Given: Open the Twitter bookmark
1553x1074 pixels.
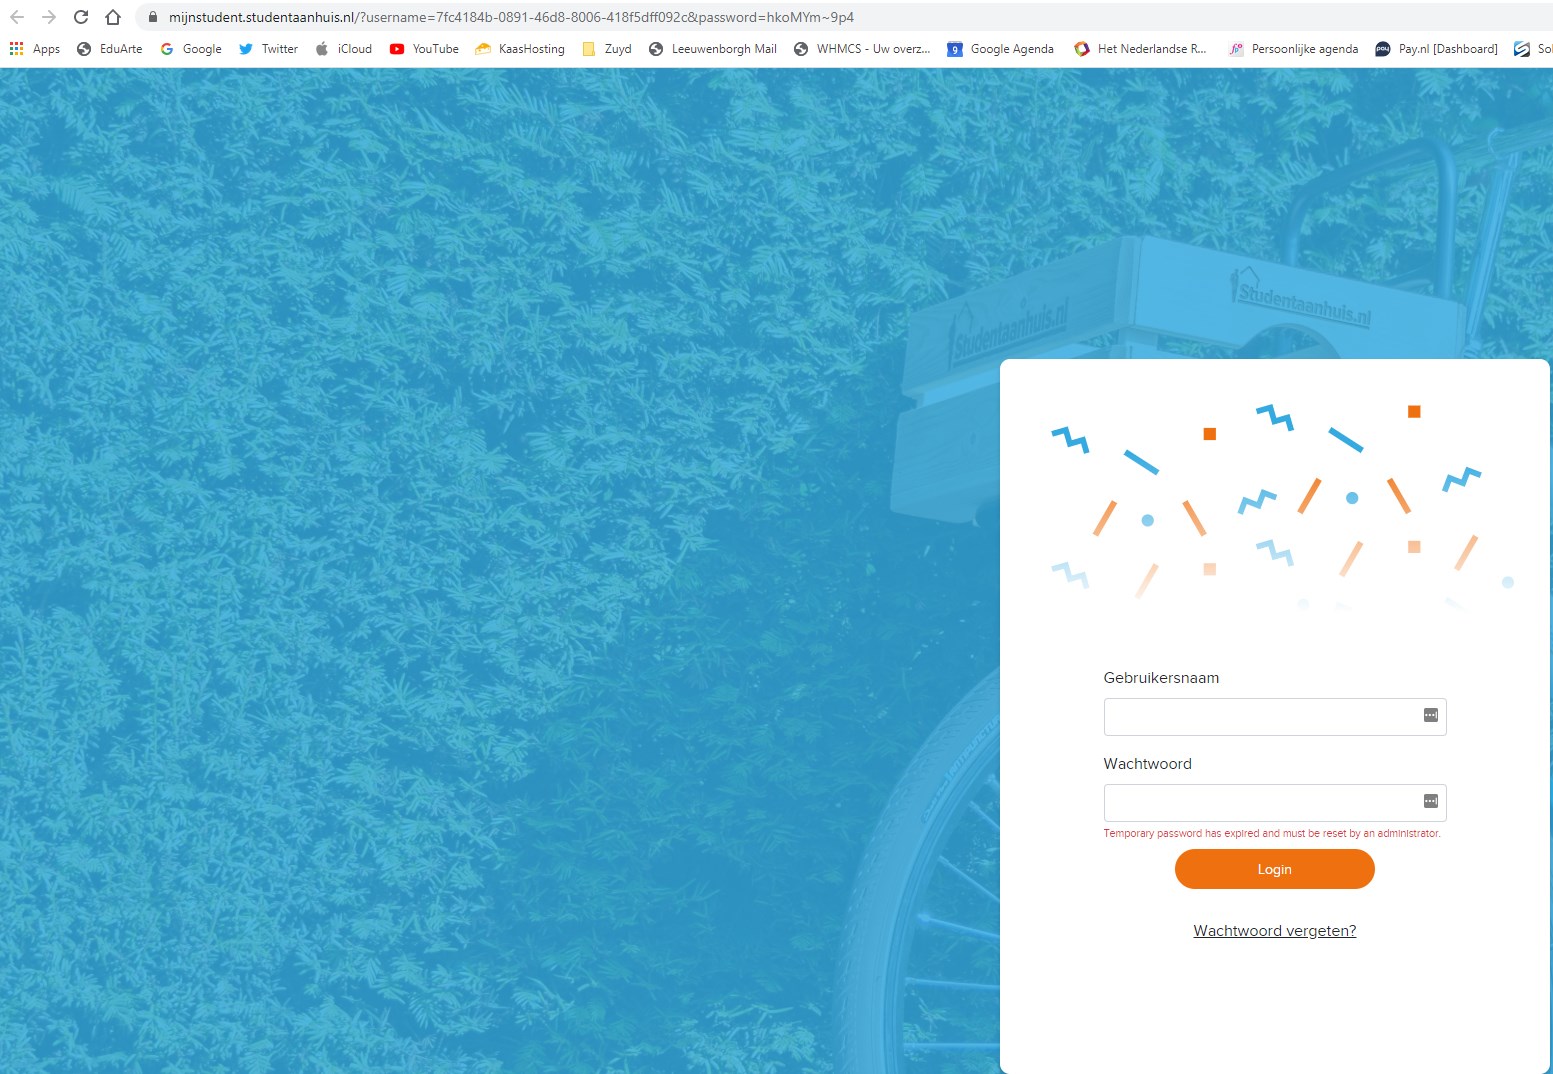Looking at the screenshot, I should (268, 49).
